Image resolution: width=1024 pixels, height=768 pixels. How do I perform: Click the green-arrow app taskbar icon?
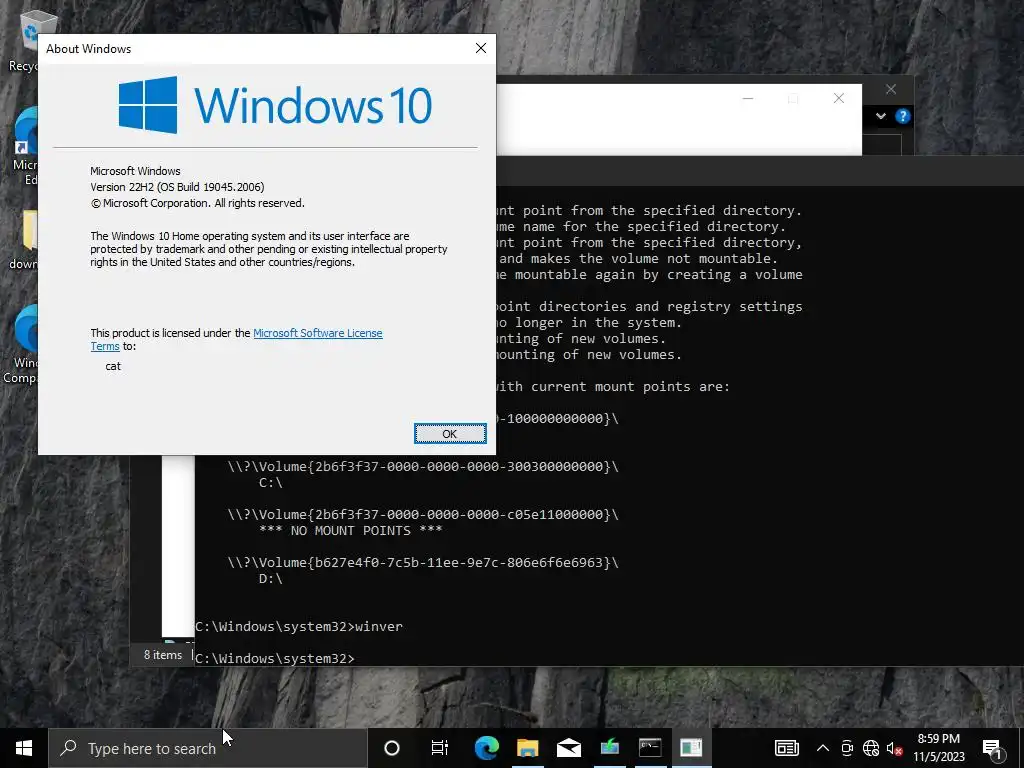tap(610, 748)
